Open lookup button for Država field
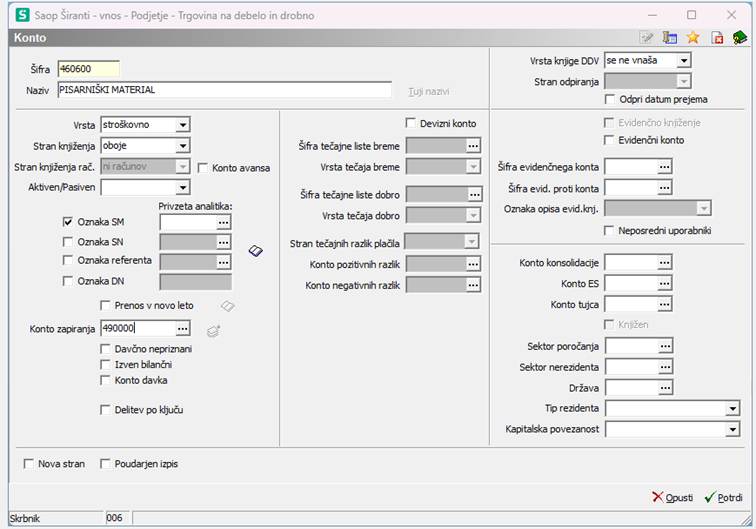Screen dimensions: 756x529 click(x=665, y=388)
